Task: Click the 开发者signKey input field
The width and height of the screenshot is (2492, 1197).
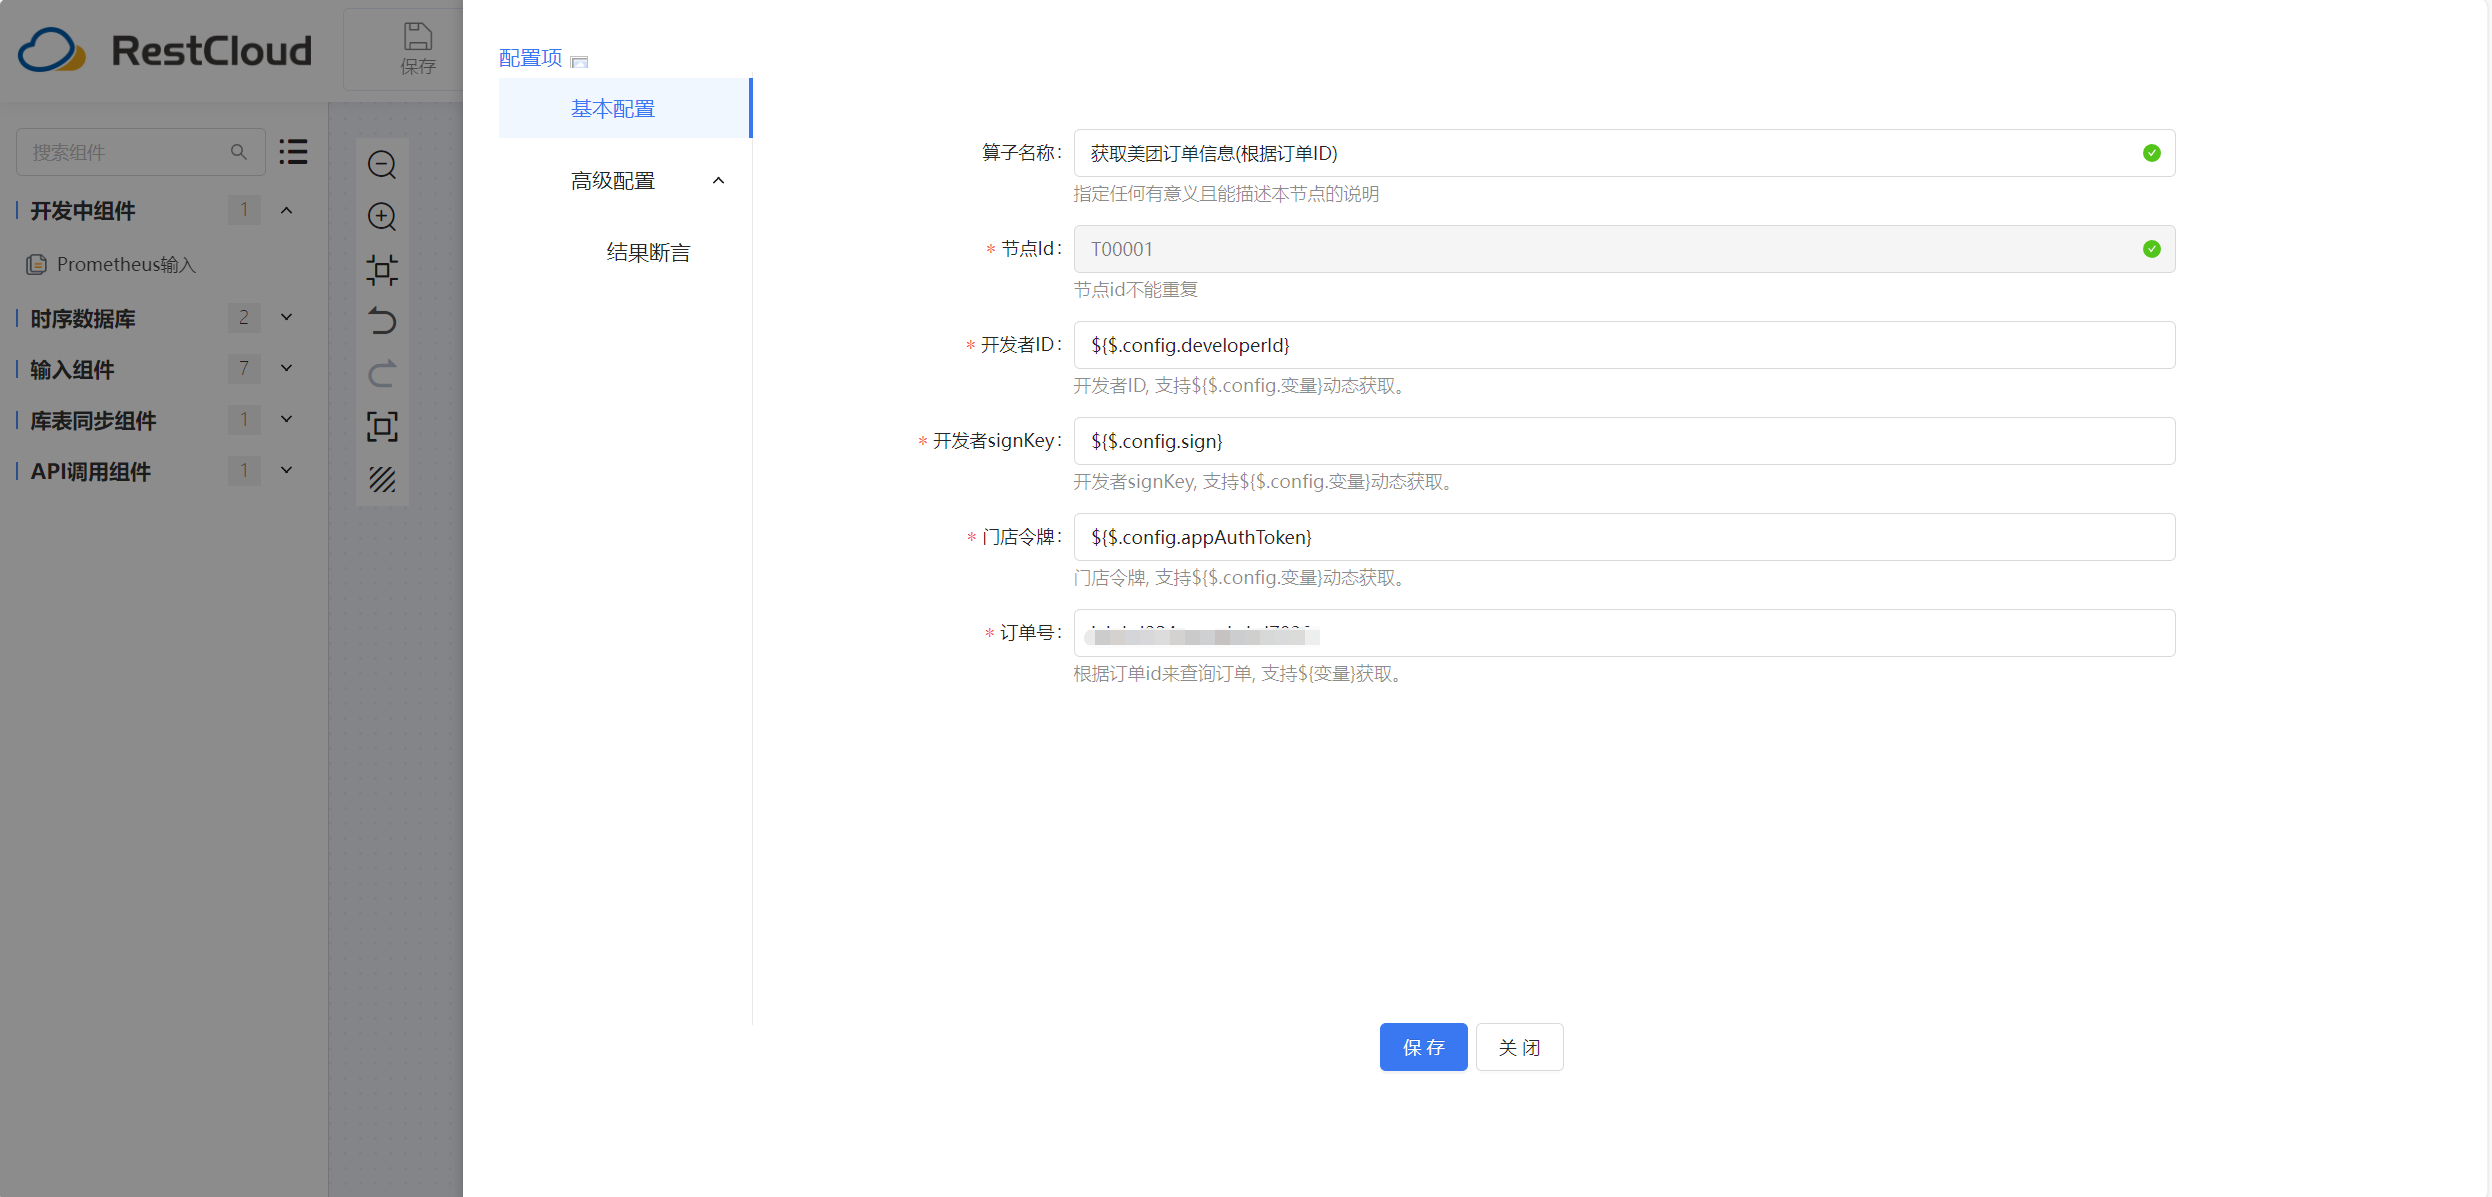Action: (x=1623, y=441)
